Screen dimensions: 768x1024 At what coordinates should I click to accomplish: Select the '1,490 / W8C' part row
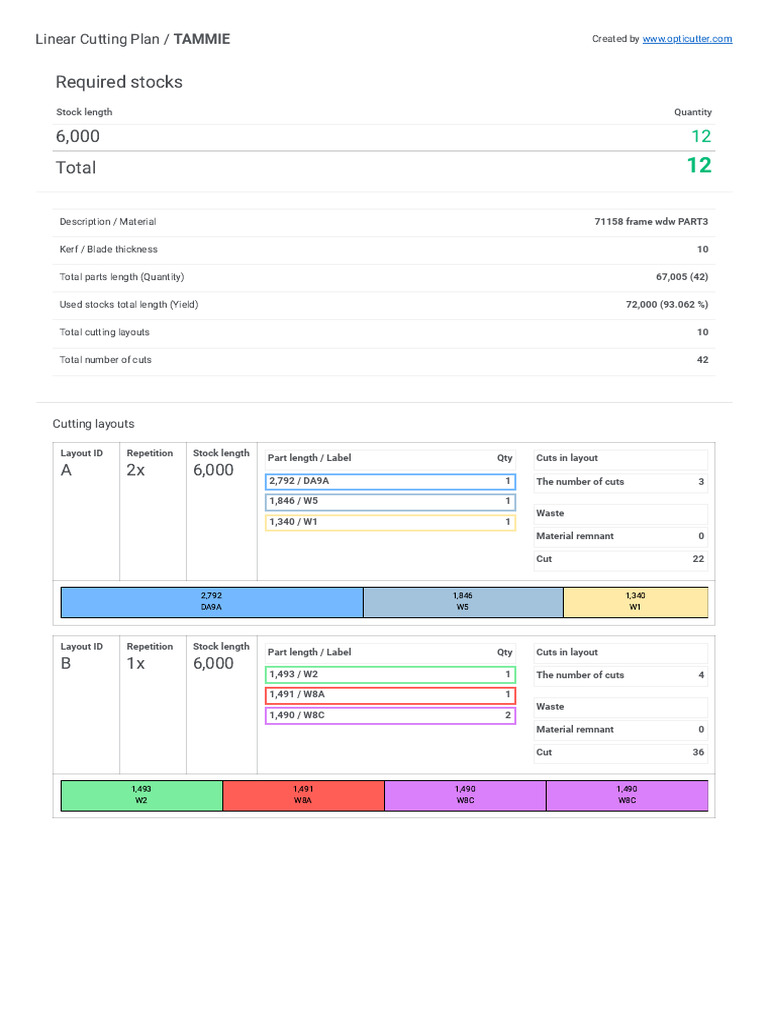(390, 716)
